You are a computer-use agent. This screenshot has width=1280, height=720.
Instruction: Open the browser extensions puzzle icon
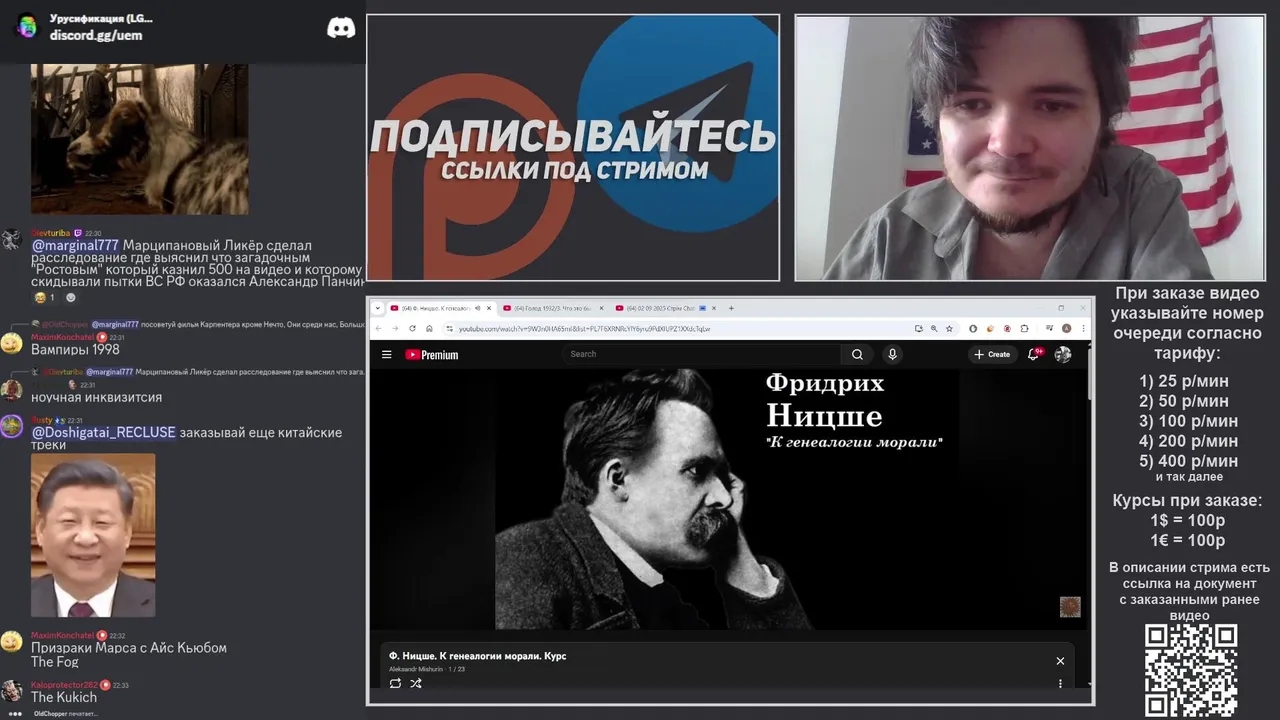(x=1024, y=328)
